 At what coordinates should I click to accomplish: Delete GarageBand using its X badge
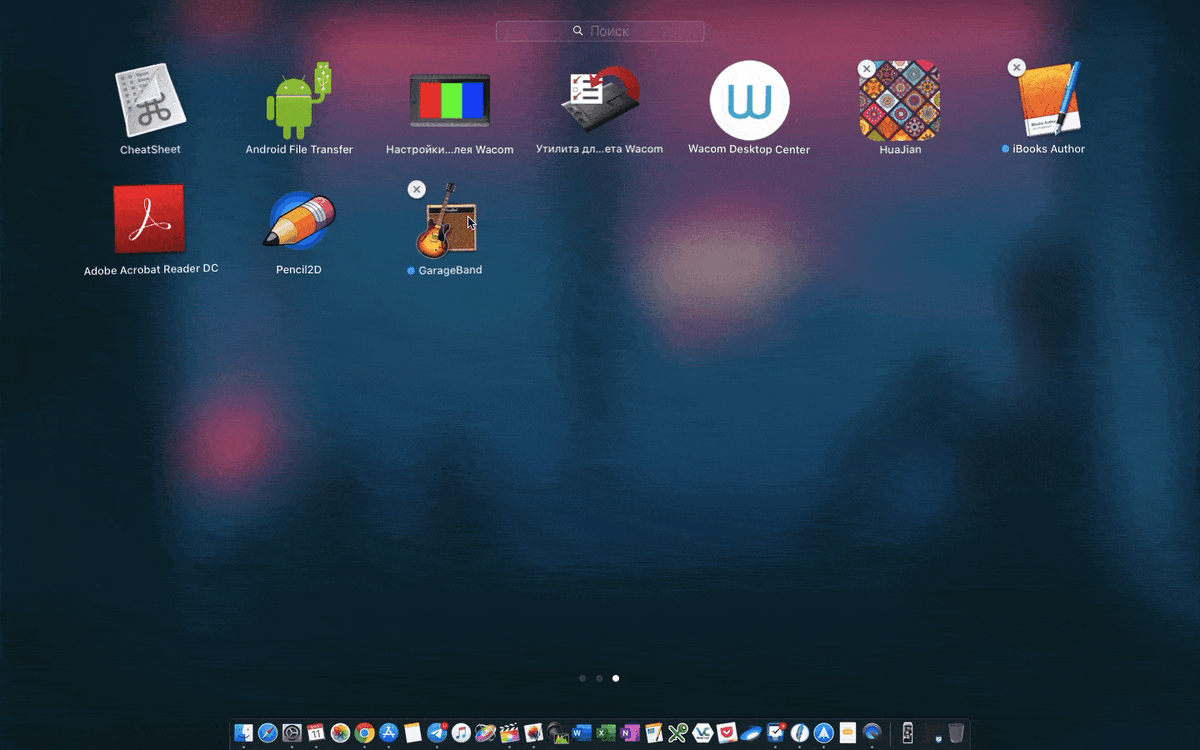417,189
